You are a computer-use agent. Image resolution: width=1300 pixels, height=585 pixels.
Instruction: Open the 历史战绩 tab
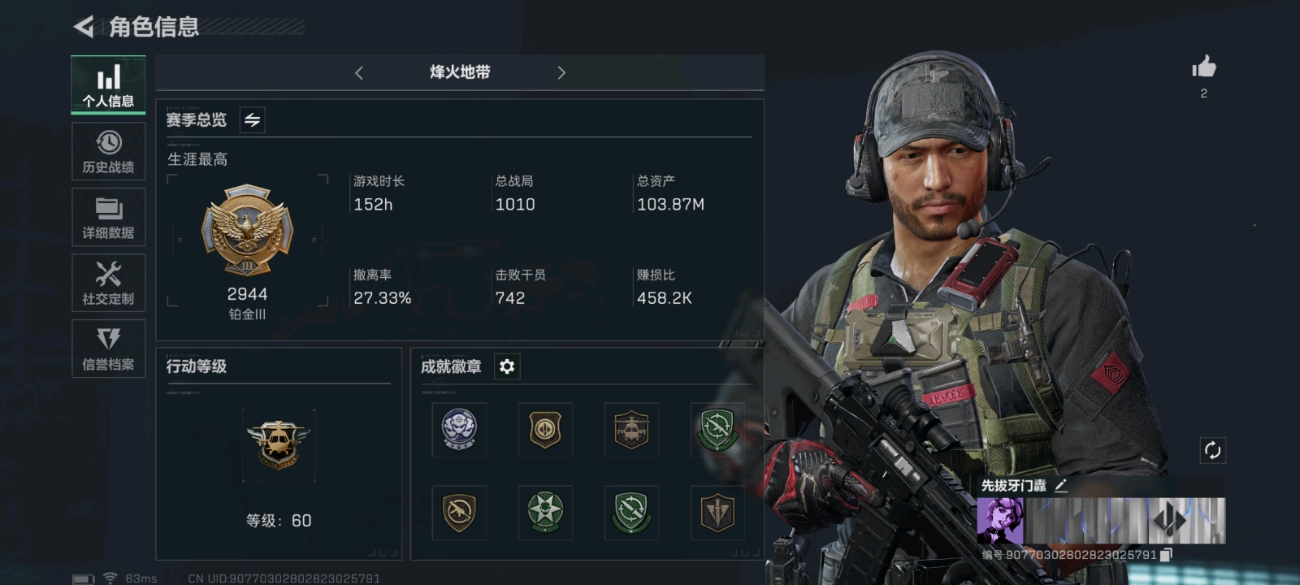coord(108,152)
